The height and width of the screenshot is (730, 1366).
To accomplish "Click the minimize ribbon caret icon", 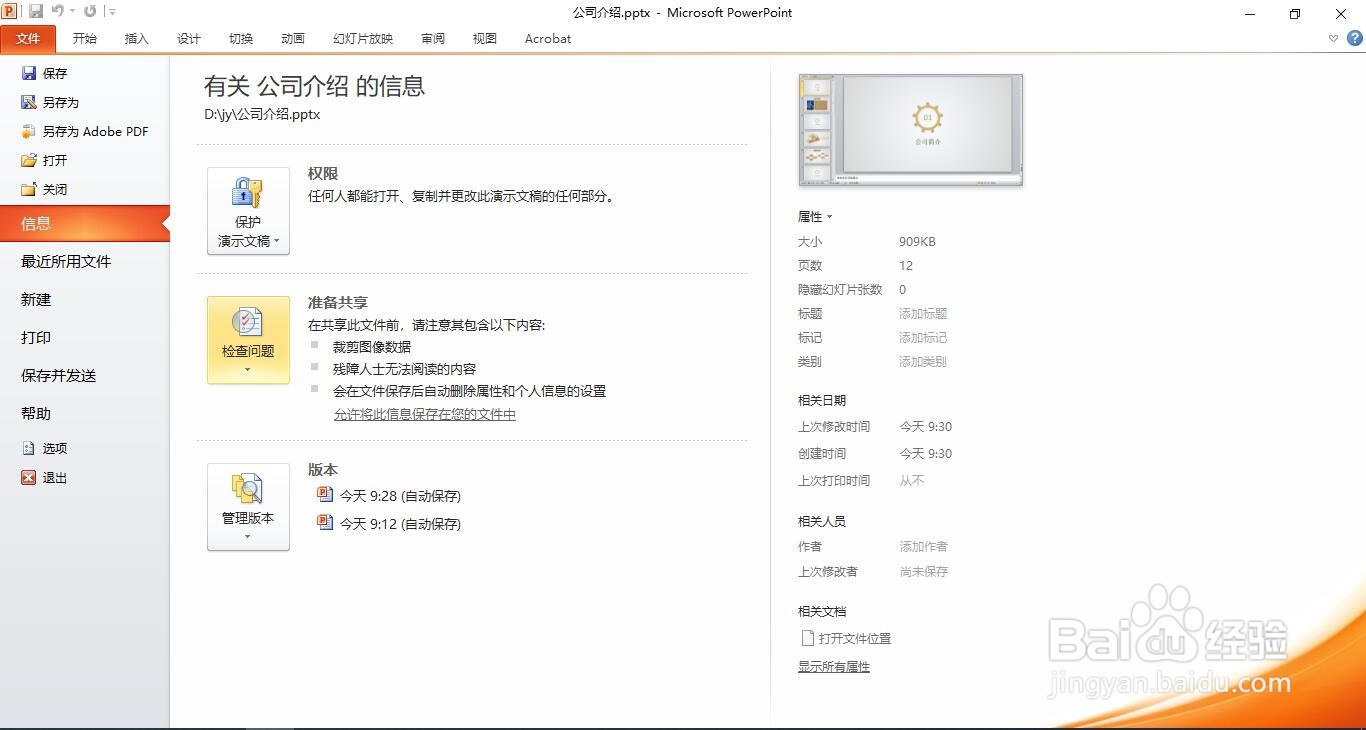I will [1333, 39].
